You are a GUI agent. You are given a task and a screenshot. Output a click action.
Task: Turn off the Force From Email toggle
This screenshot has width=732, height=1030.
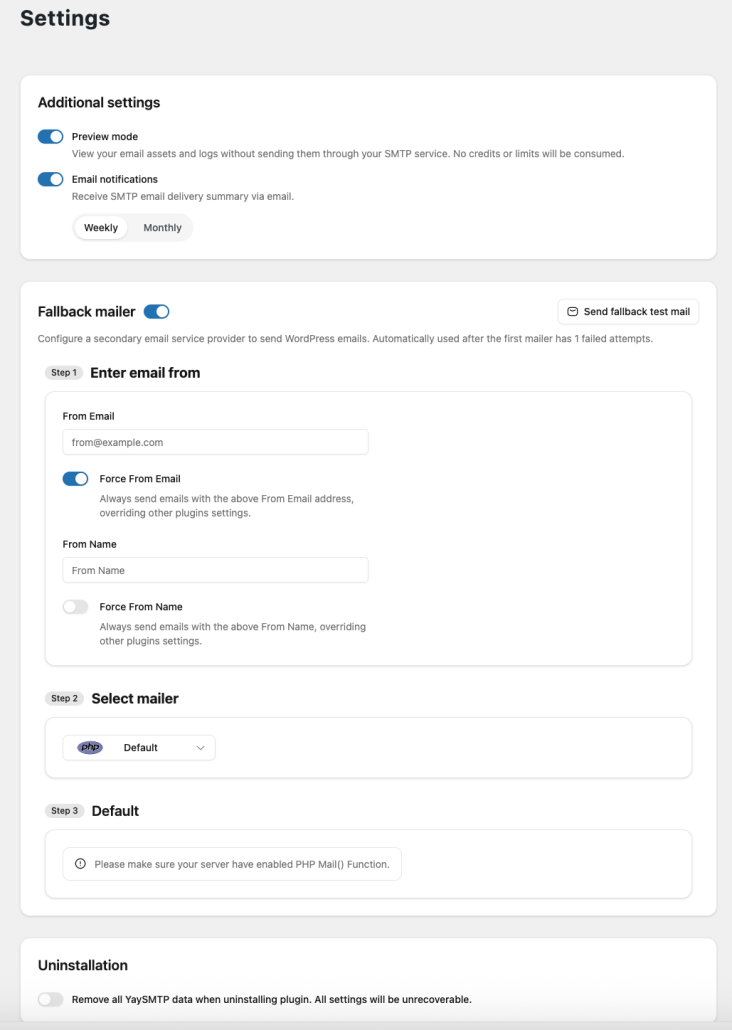click(x=75, y=478)
